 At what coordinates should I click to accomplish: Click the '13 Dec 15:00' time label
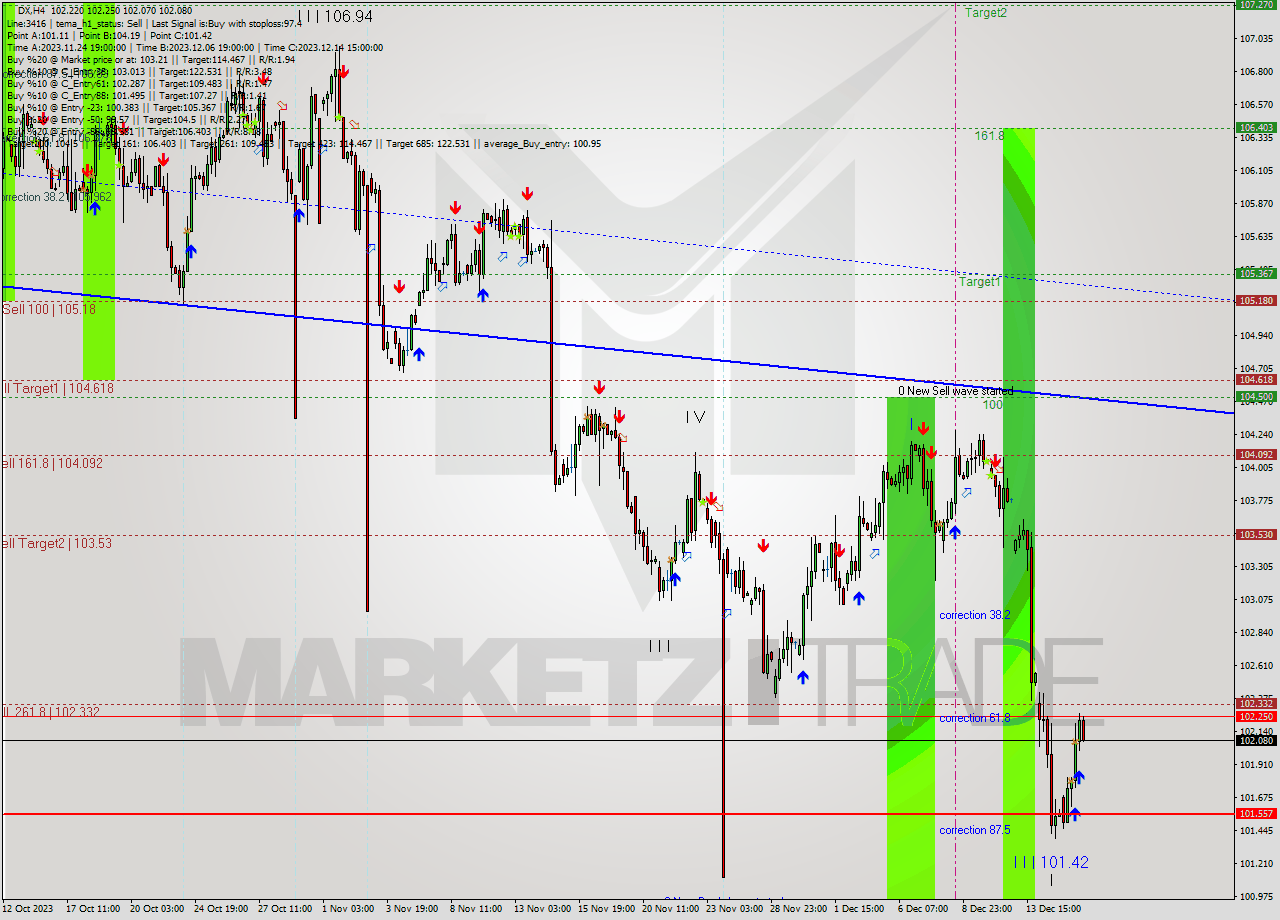point(1052,909)
